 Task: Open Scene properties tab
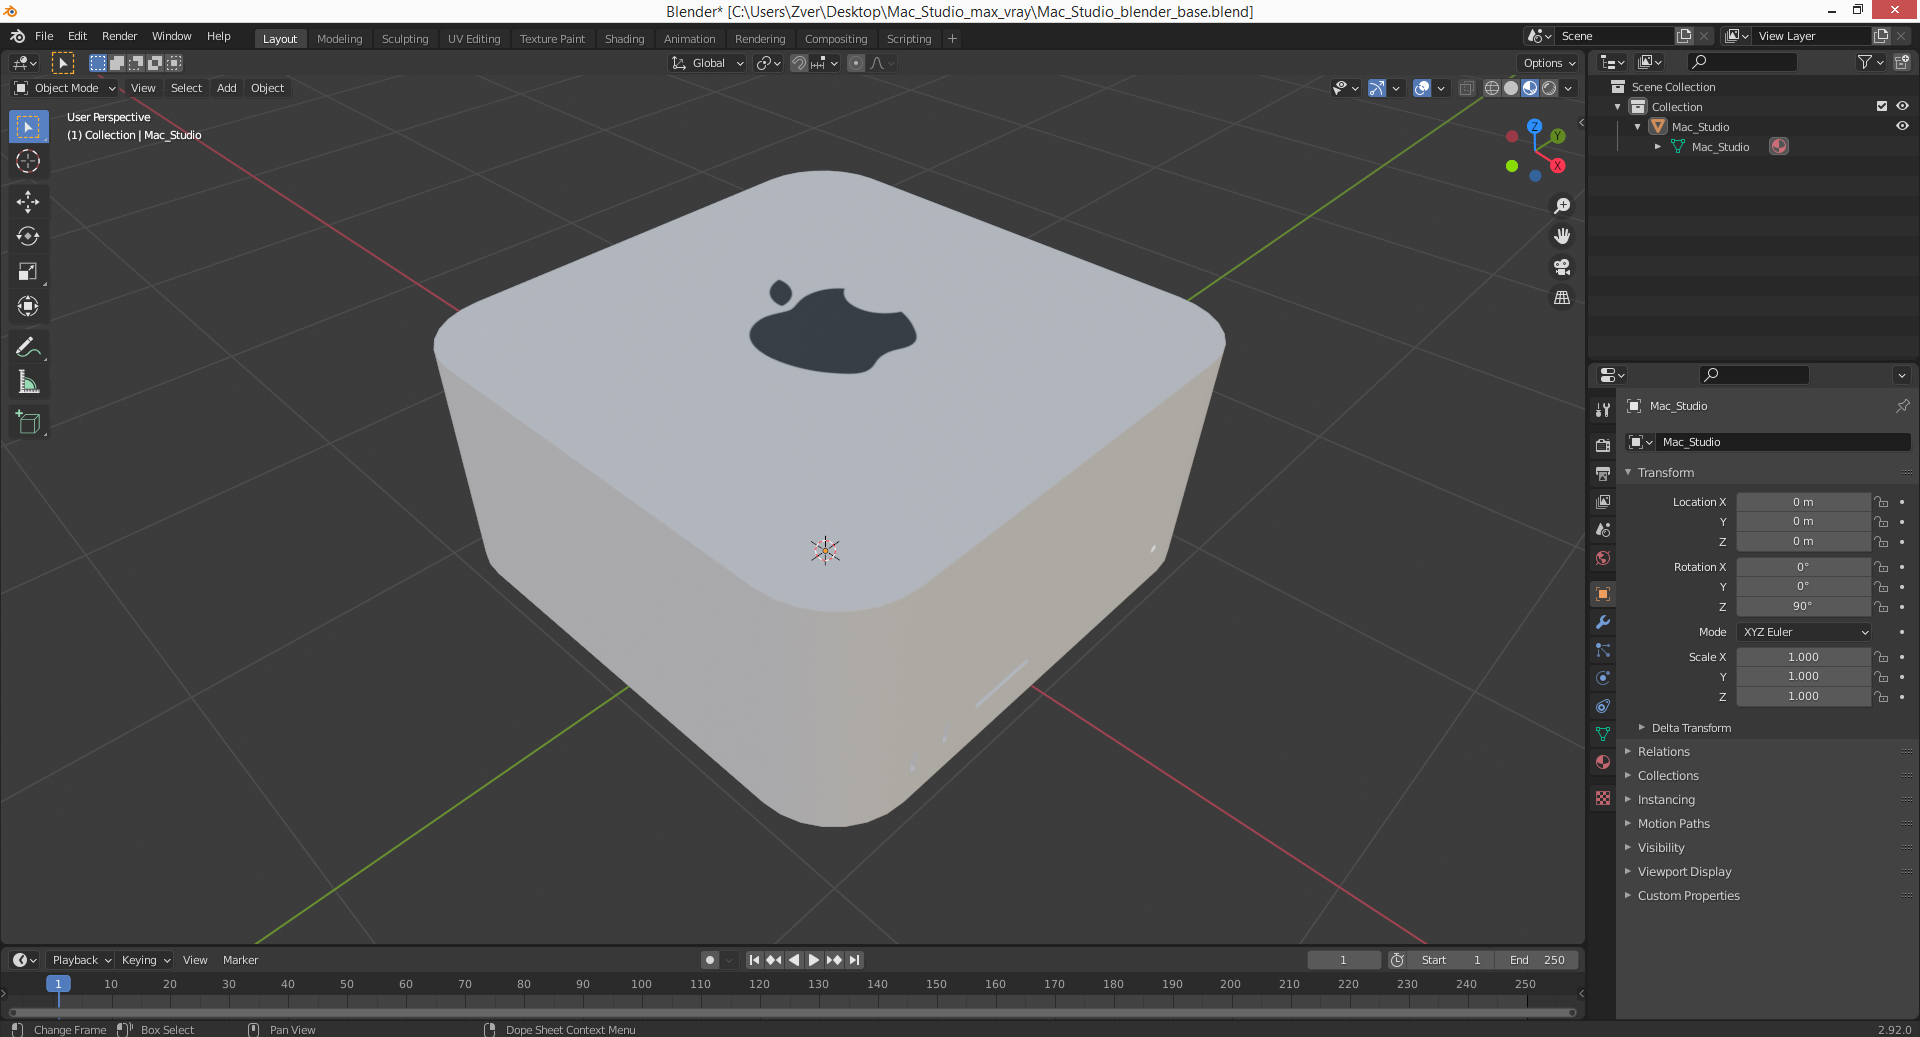pyautogui.click(x=1603, y=529)
